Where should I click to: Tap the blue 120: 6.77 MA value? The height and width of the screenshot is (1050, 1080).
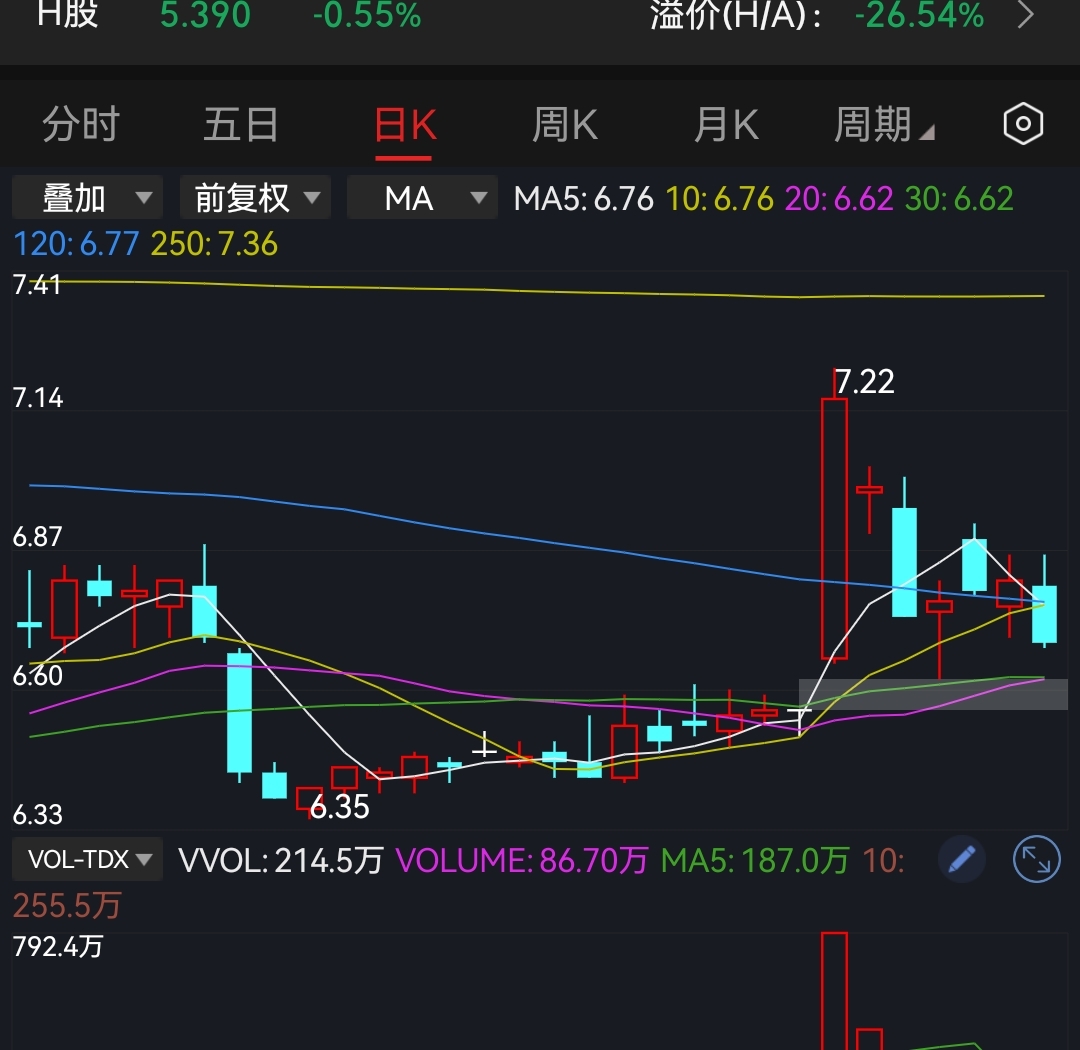click(76, 244)
